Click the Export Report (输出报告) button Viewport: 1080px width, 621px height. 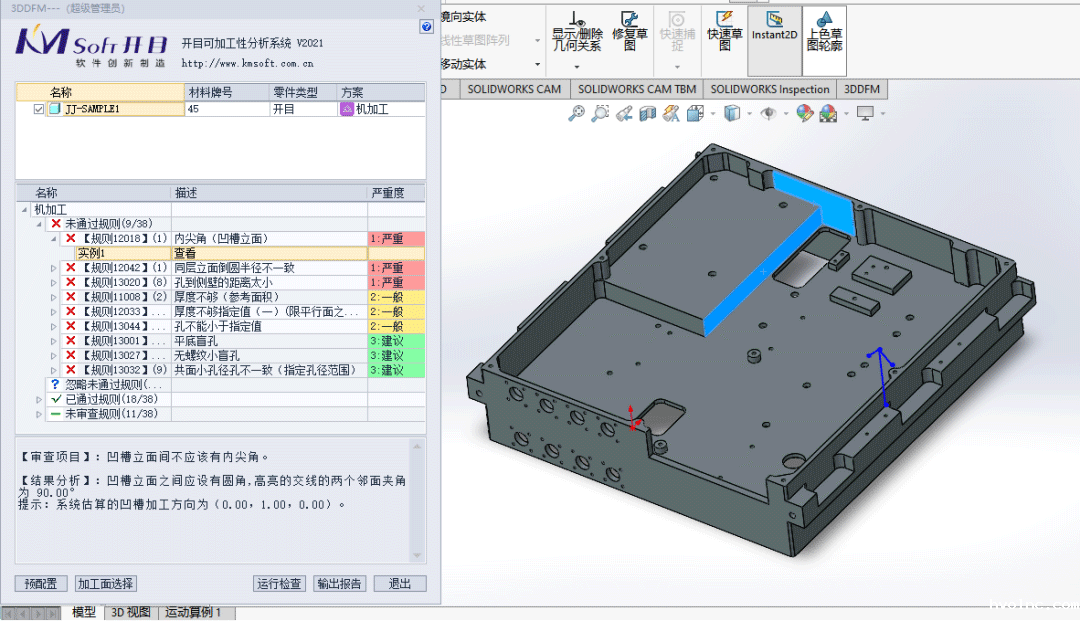click(340, 584)
